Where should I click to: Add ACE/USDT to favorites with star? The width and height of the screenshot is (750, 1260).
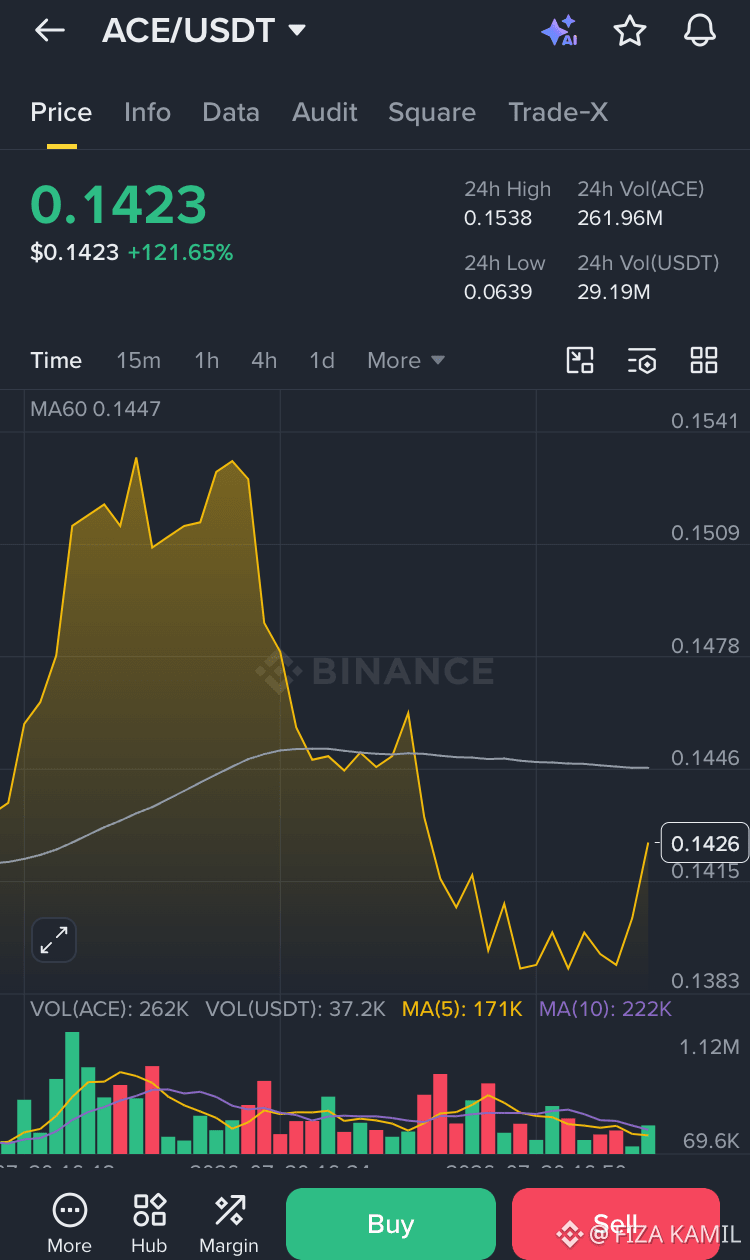tap(629, 31)
